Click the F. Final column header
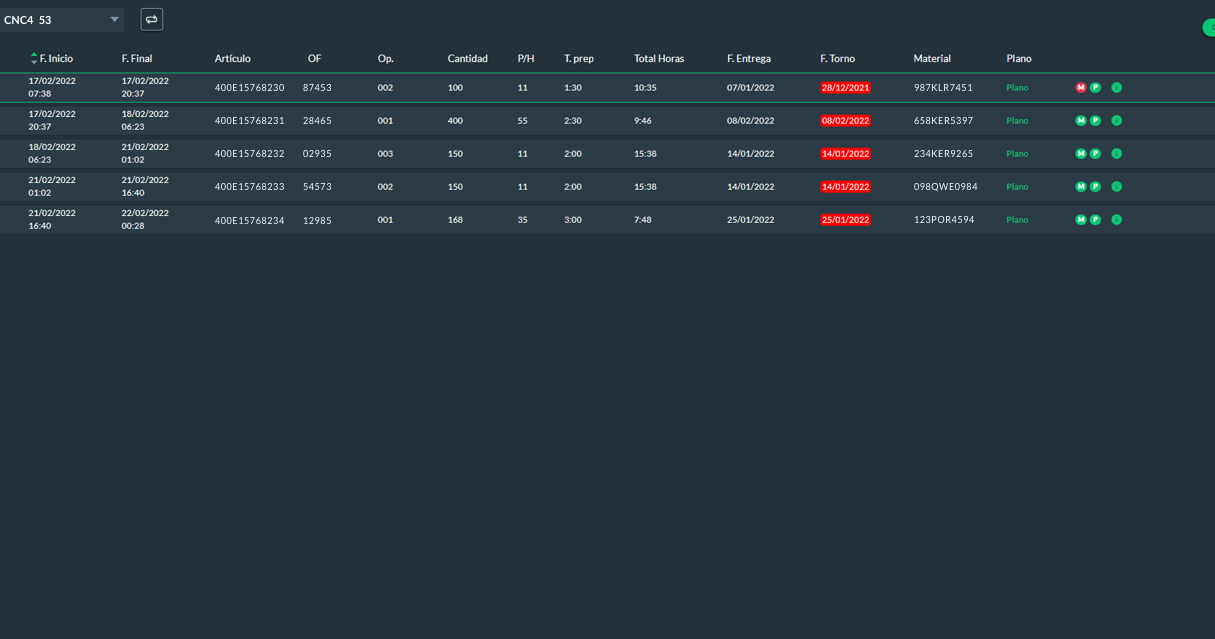 (137, 59)
